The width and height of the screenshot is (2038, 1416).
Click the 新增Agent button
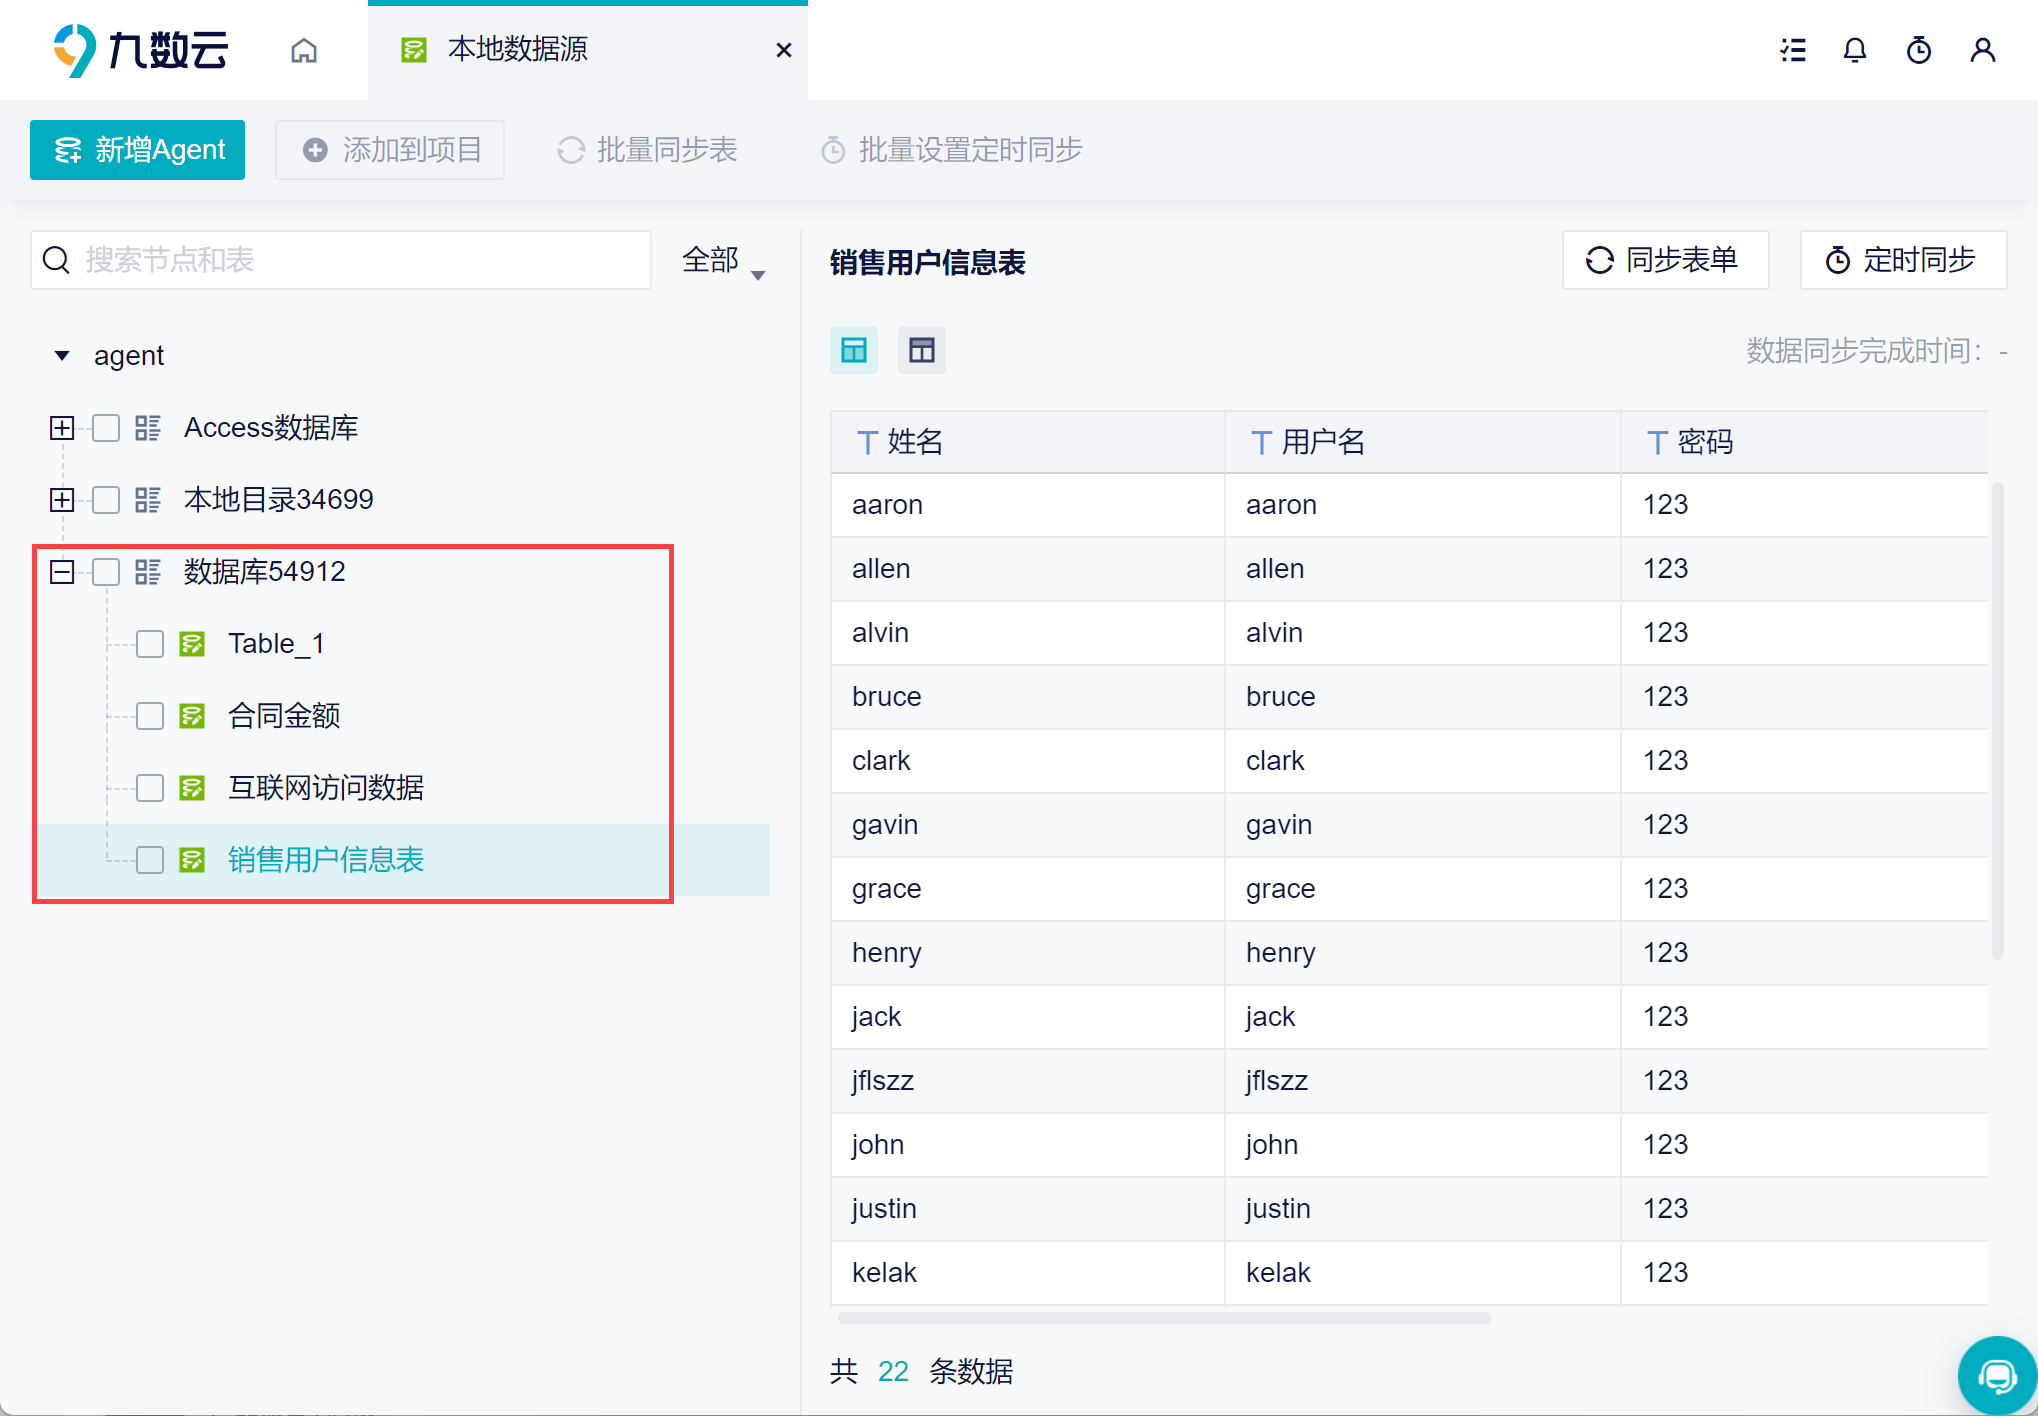click(x=138, y=150)
